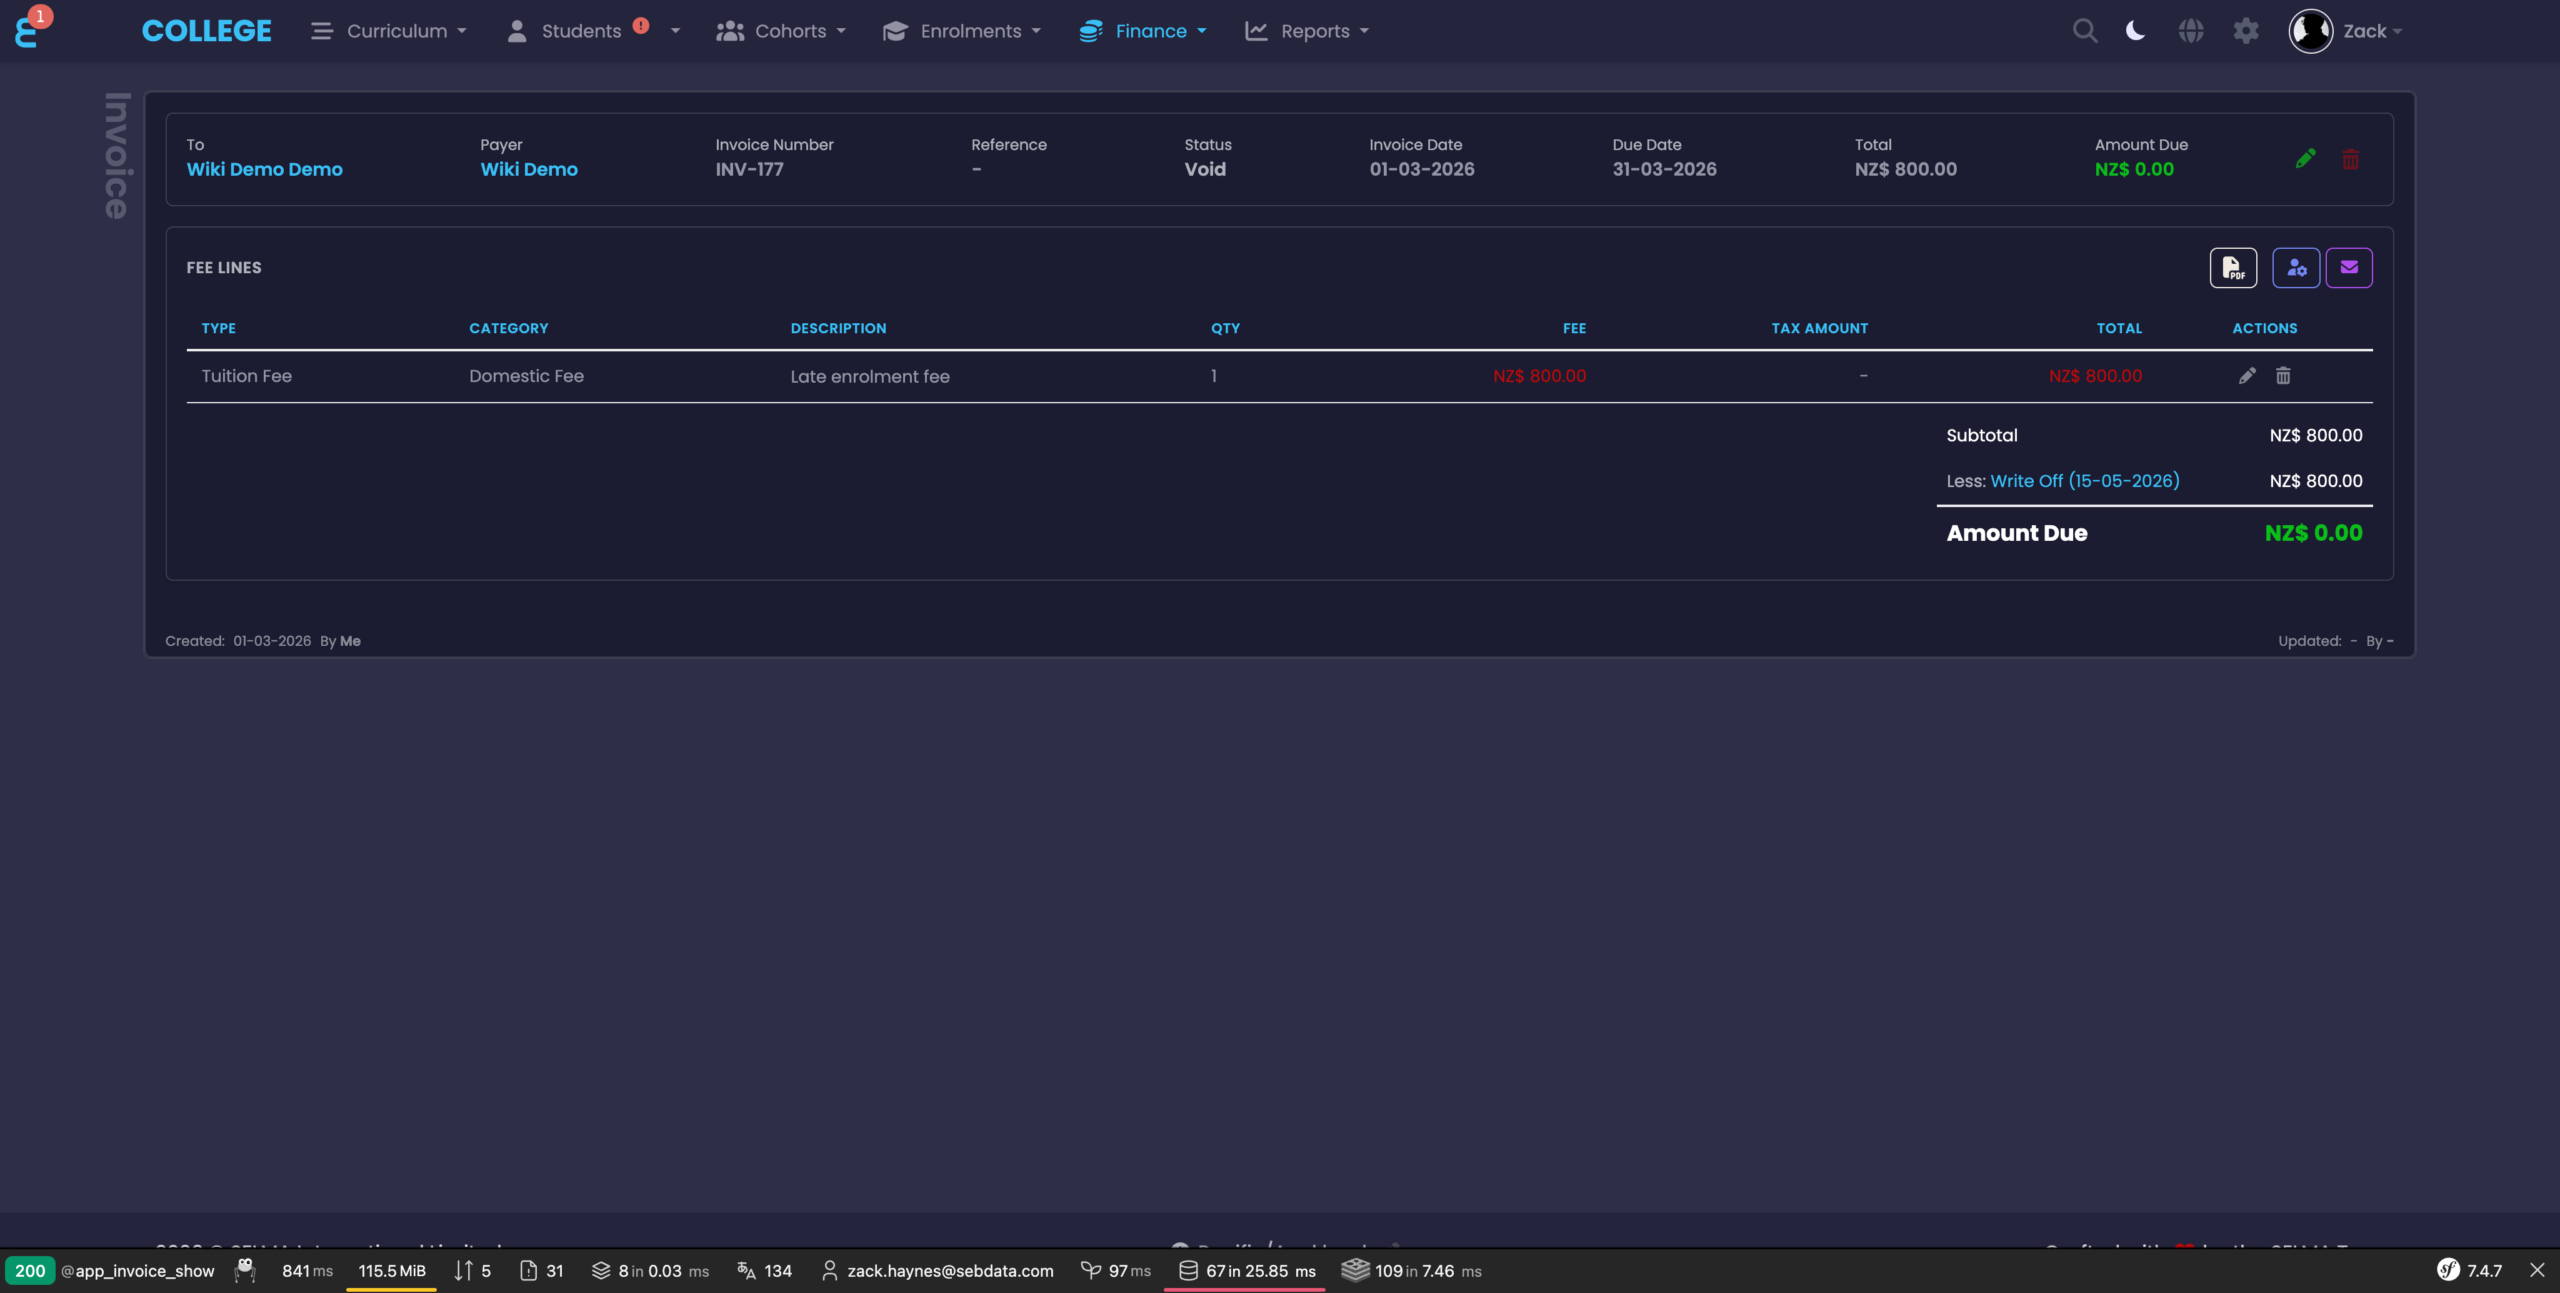Image resolution: width=2560 pixels, height=1293 pixels.
Task: Expand the Curriculum menu
Action: (388, 31)
